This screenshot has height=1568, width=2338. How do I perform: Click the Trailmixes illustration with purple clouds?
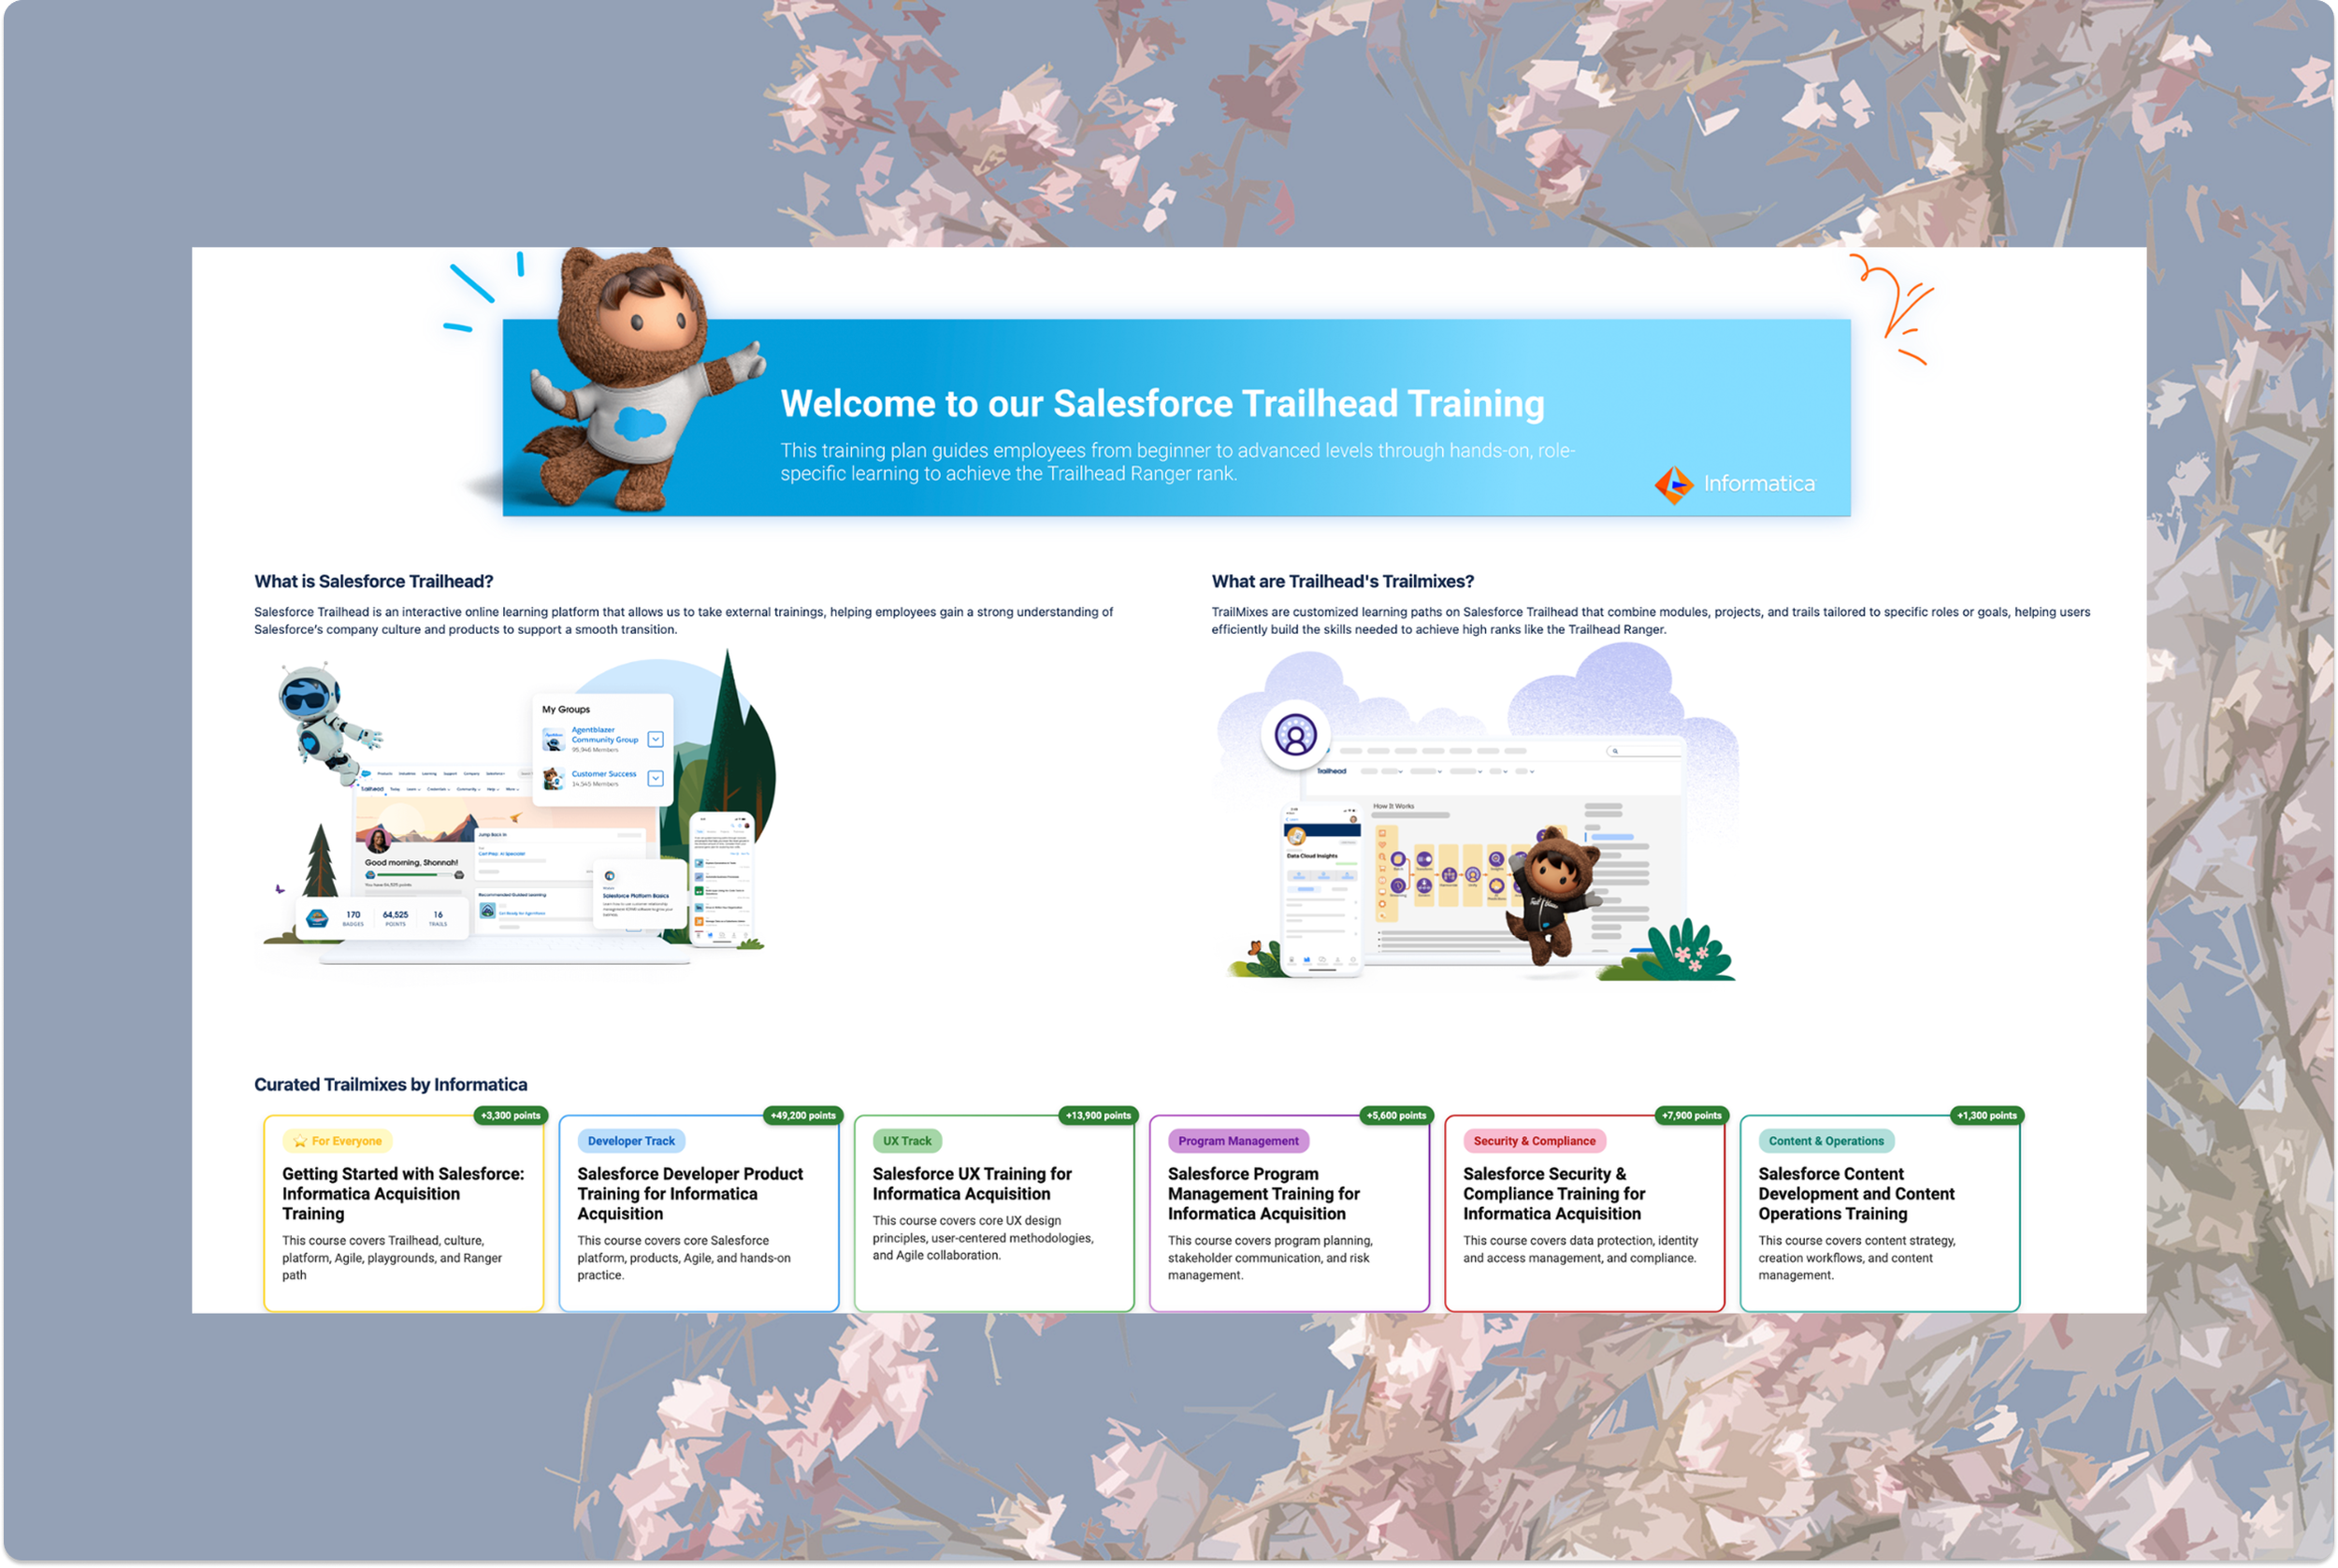click(x=1476, y=811)
